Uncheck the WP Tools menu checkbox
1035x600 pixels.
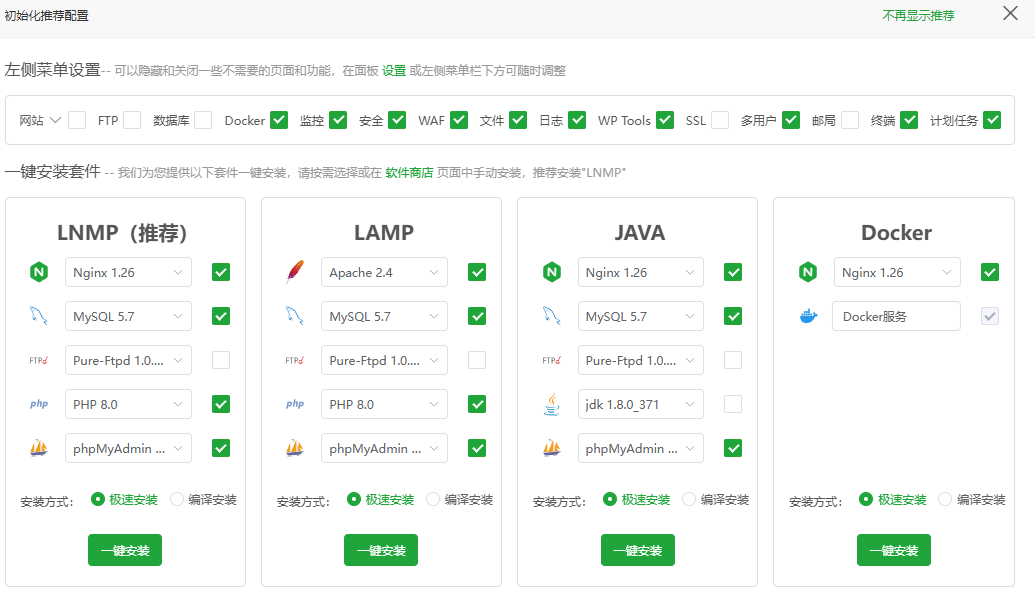[665, 120]
